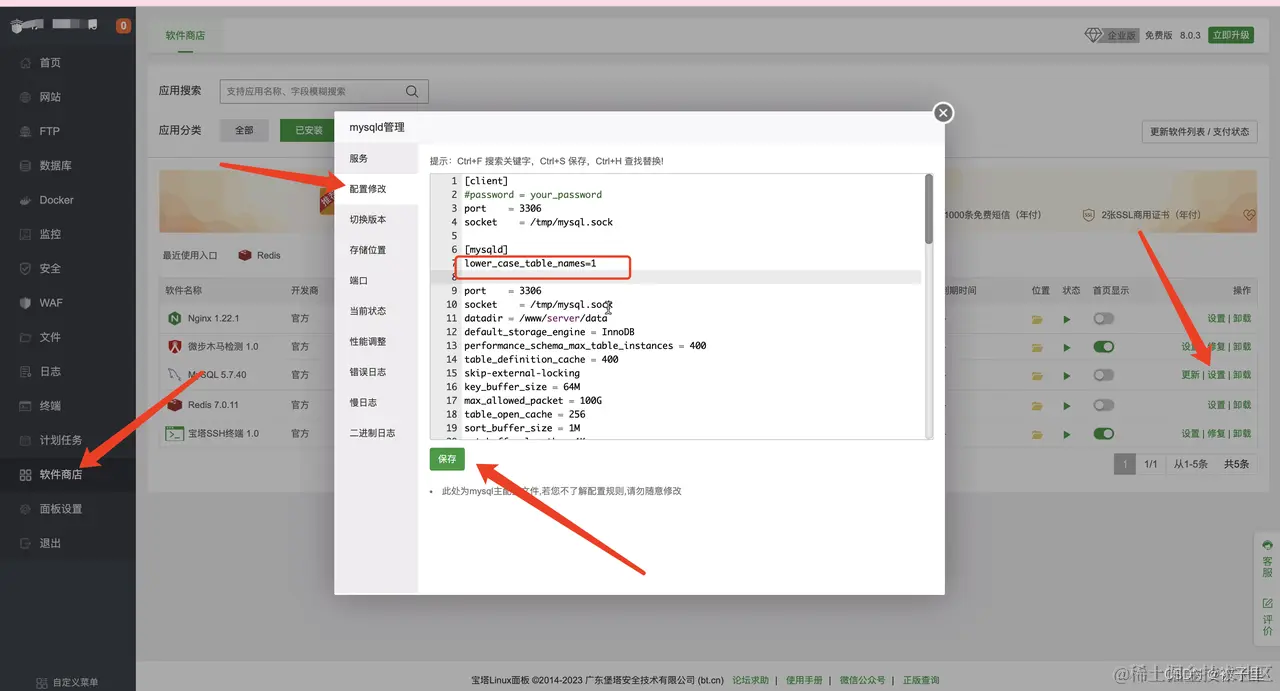Open the 性能调整 tab

pyautogui.click(x=376, y=342)
